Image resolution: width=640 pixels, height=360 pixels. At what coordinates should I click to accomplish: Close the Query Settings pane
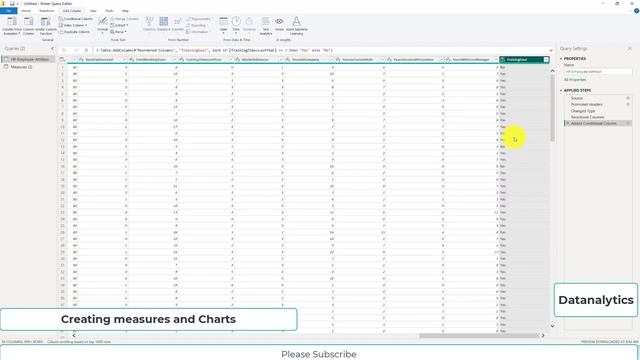(x=630, y=49)
